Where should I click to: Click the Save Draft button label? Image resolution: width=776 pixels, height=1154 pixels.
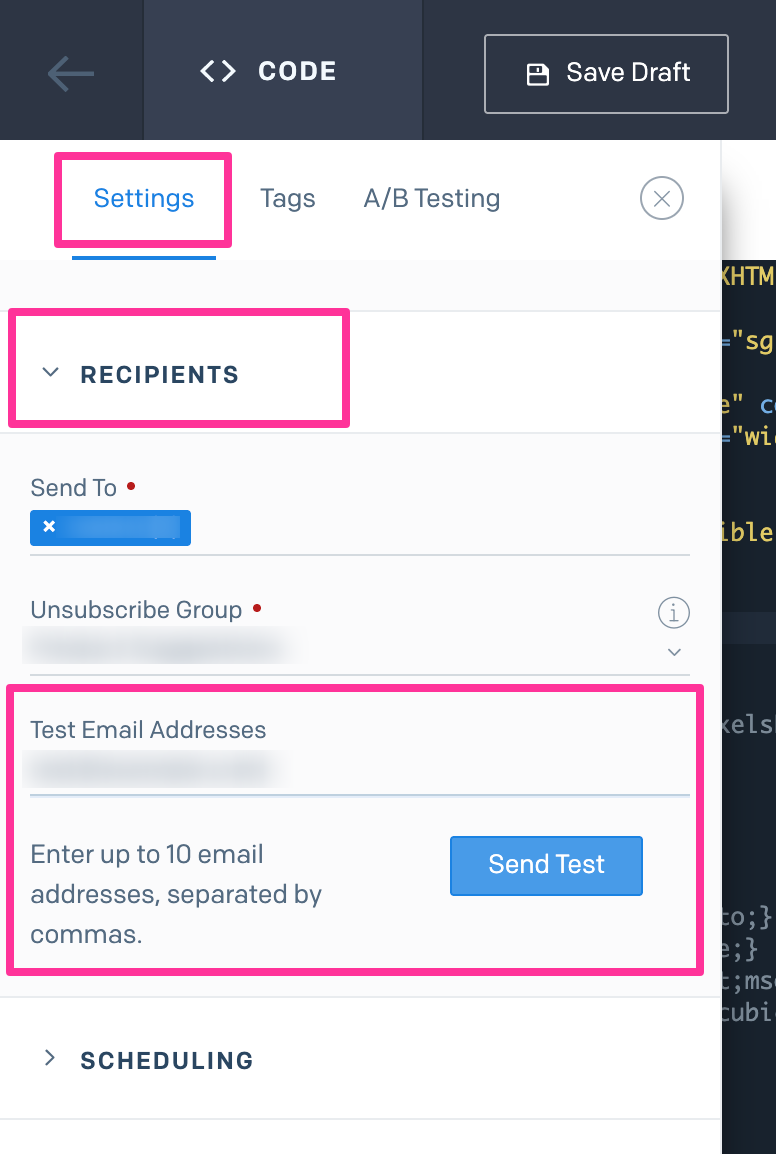coord(628,73)
